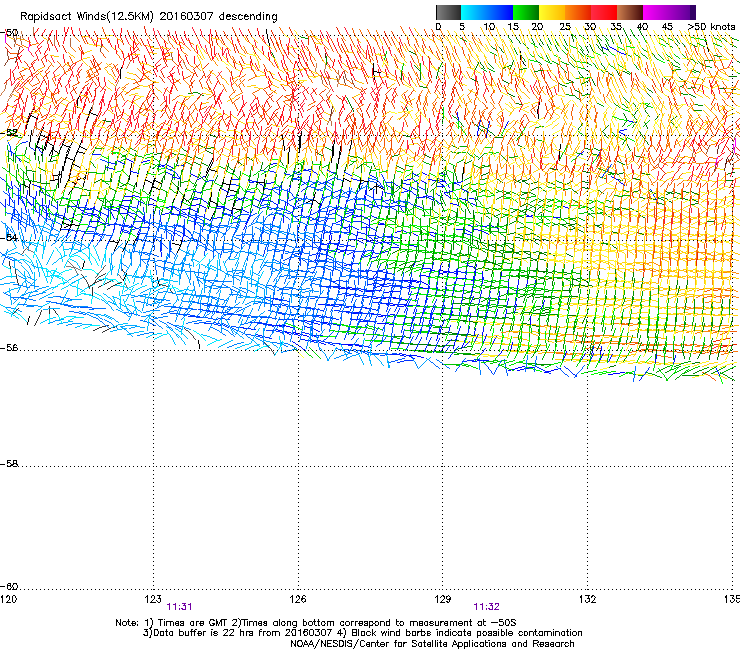
Task: Click the NOAA/NESDIS credit line
Action: 432,644
